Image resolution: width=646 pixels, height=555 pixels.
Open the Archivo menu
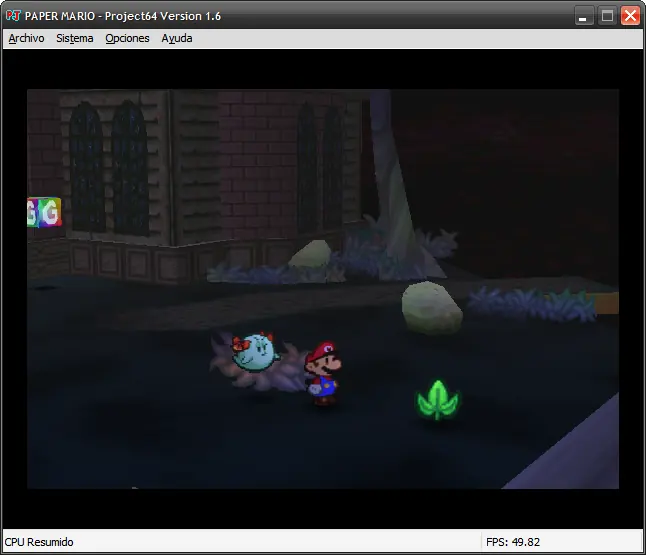tap(26, 38)
